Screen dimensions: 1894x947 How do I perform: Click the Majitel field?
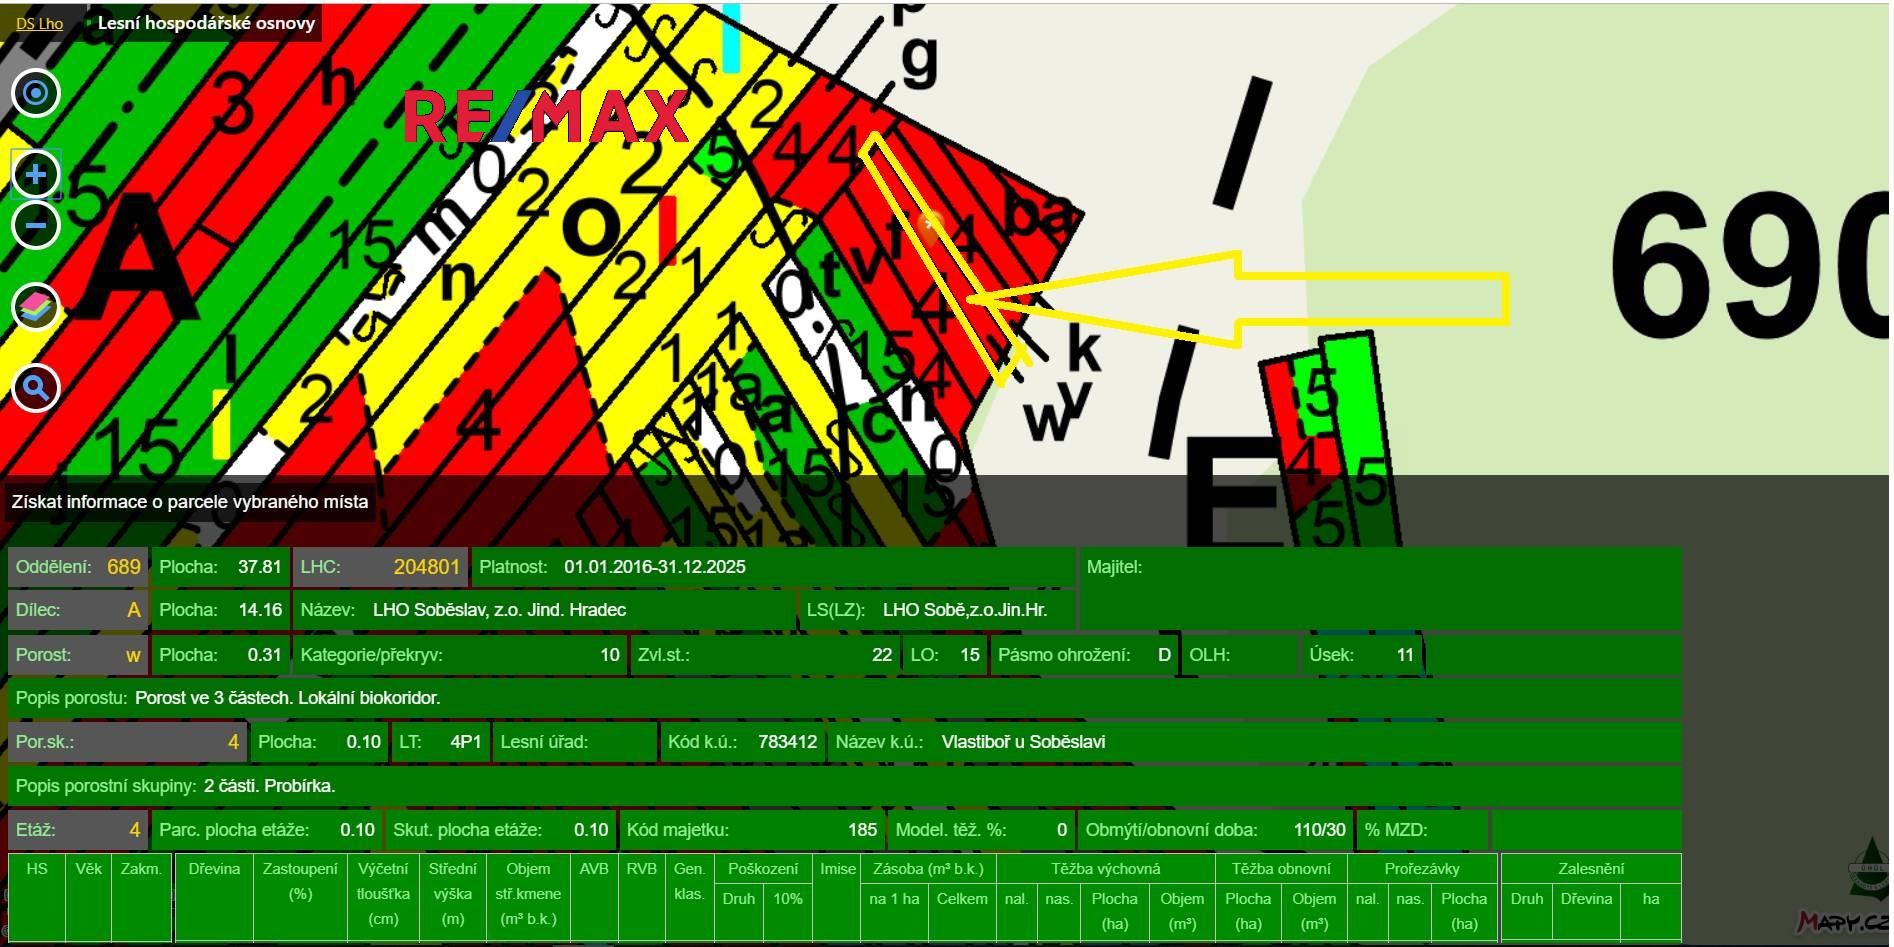coord(1380,588)
